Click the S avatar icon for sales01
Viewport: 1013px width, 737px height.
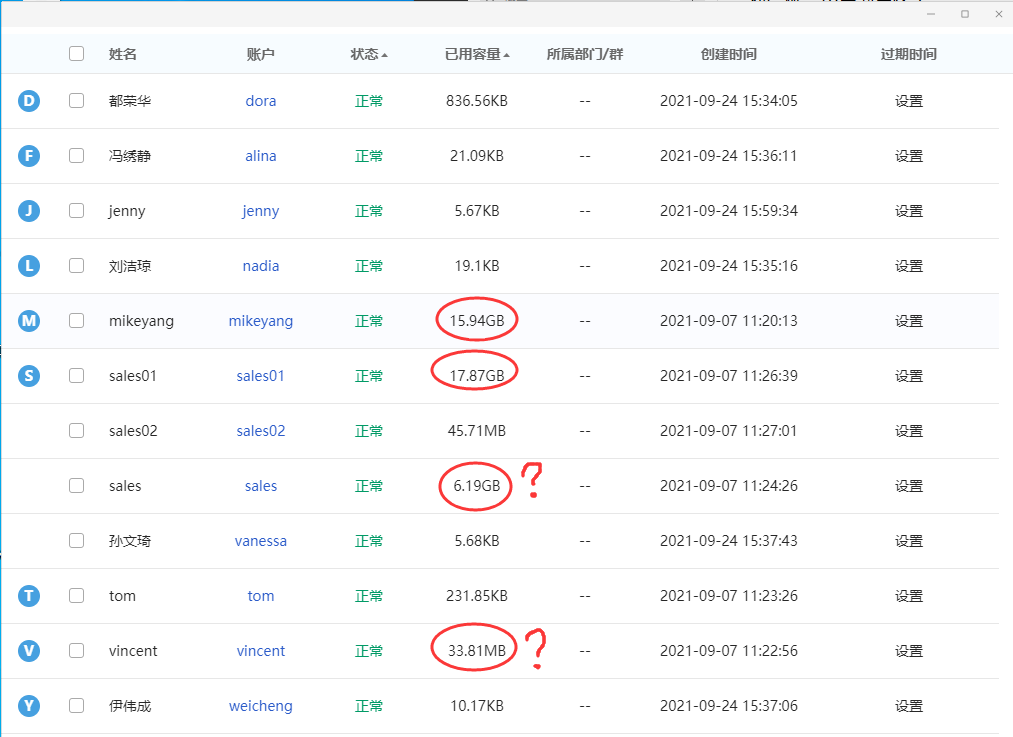pos(28,376)
